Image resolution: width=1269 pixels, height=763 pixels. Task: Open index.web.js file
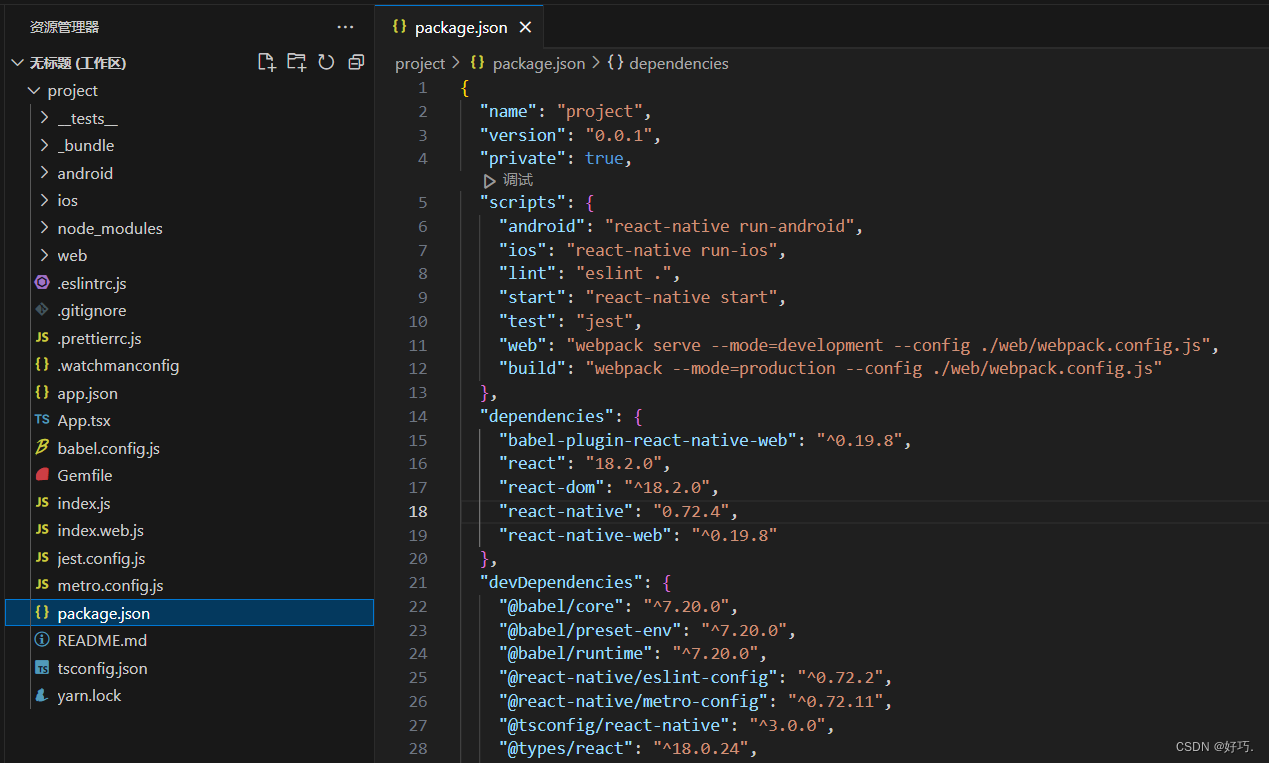101,531
